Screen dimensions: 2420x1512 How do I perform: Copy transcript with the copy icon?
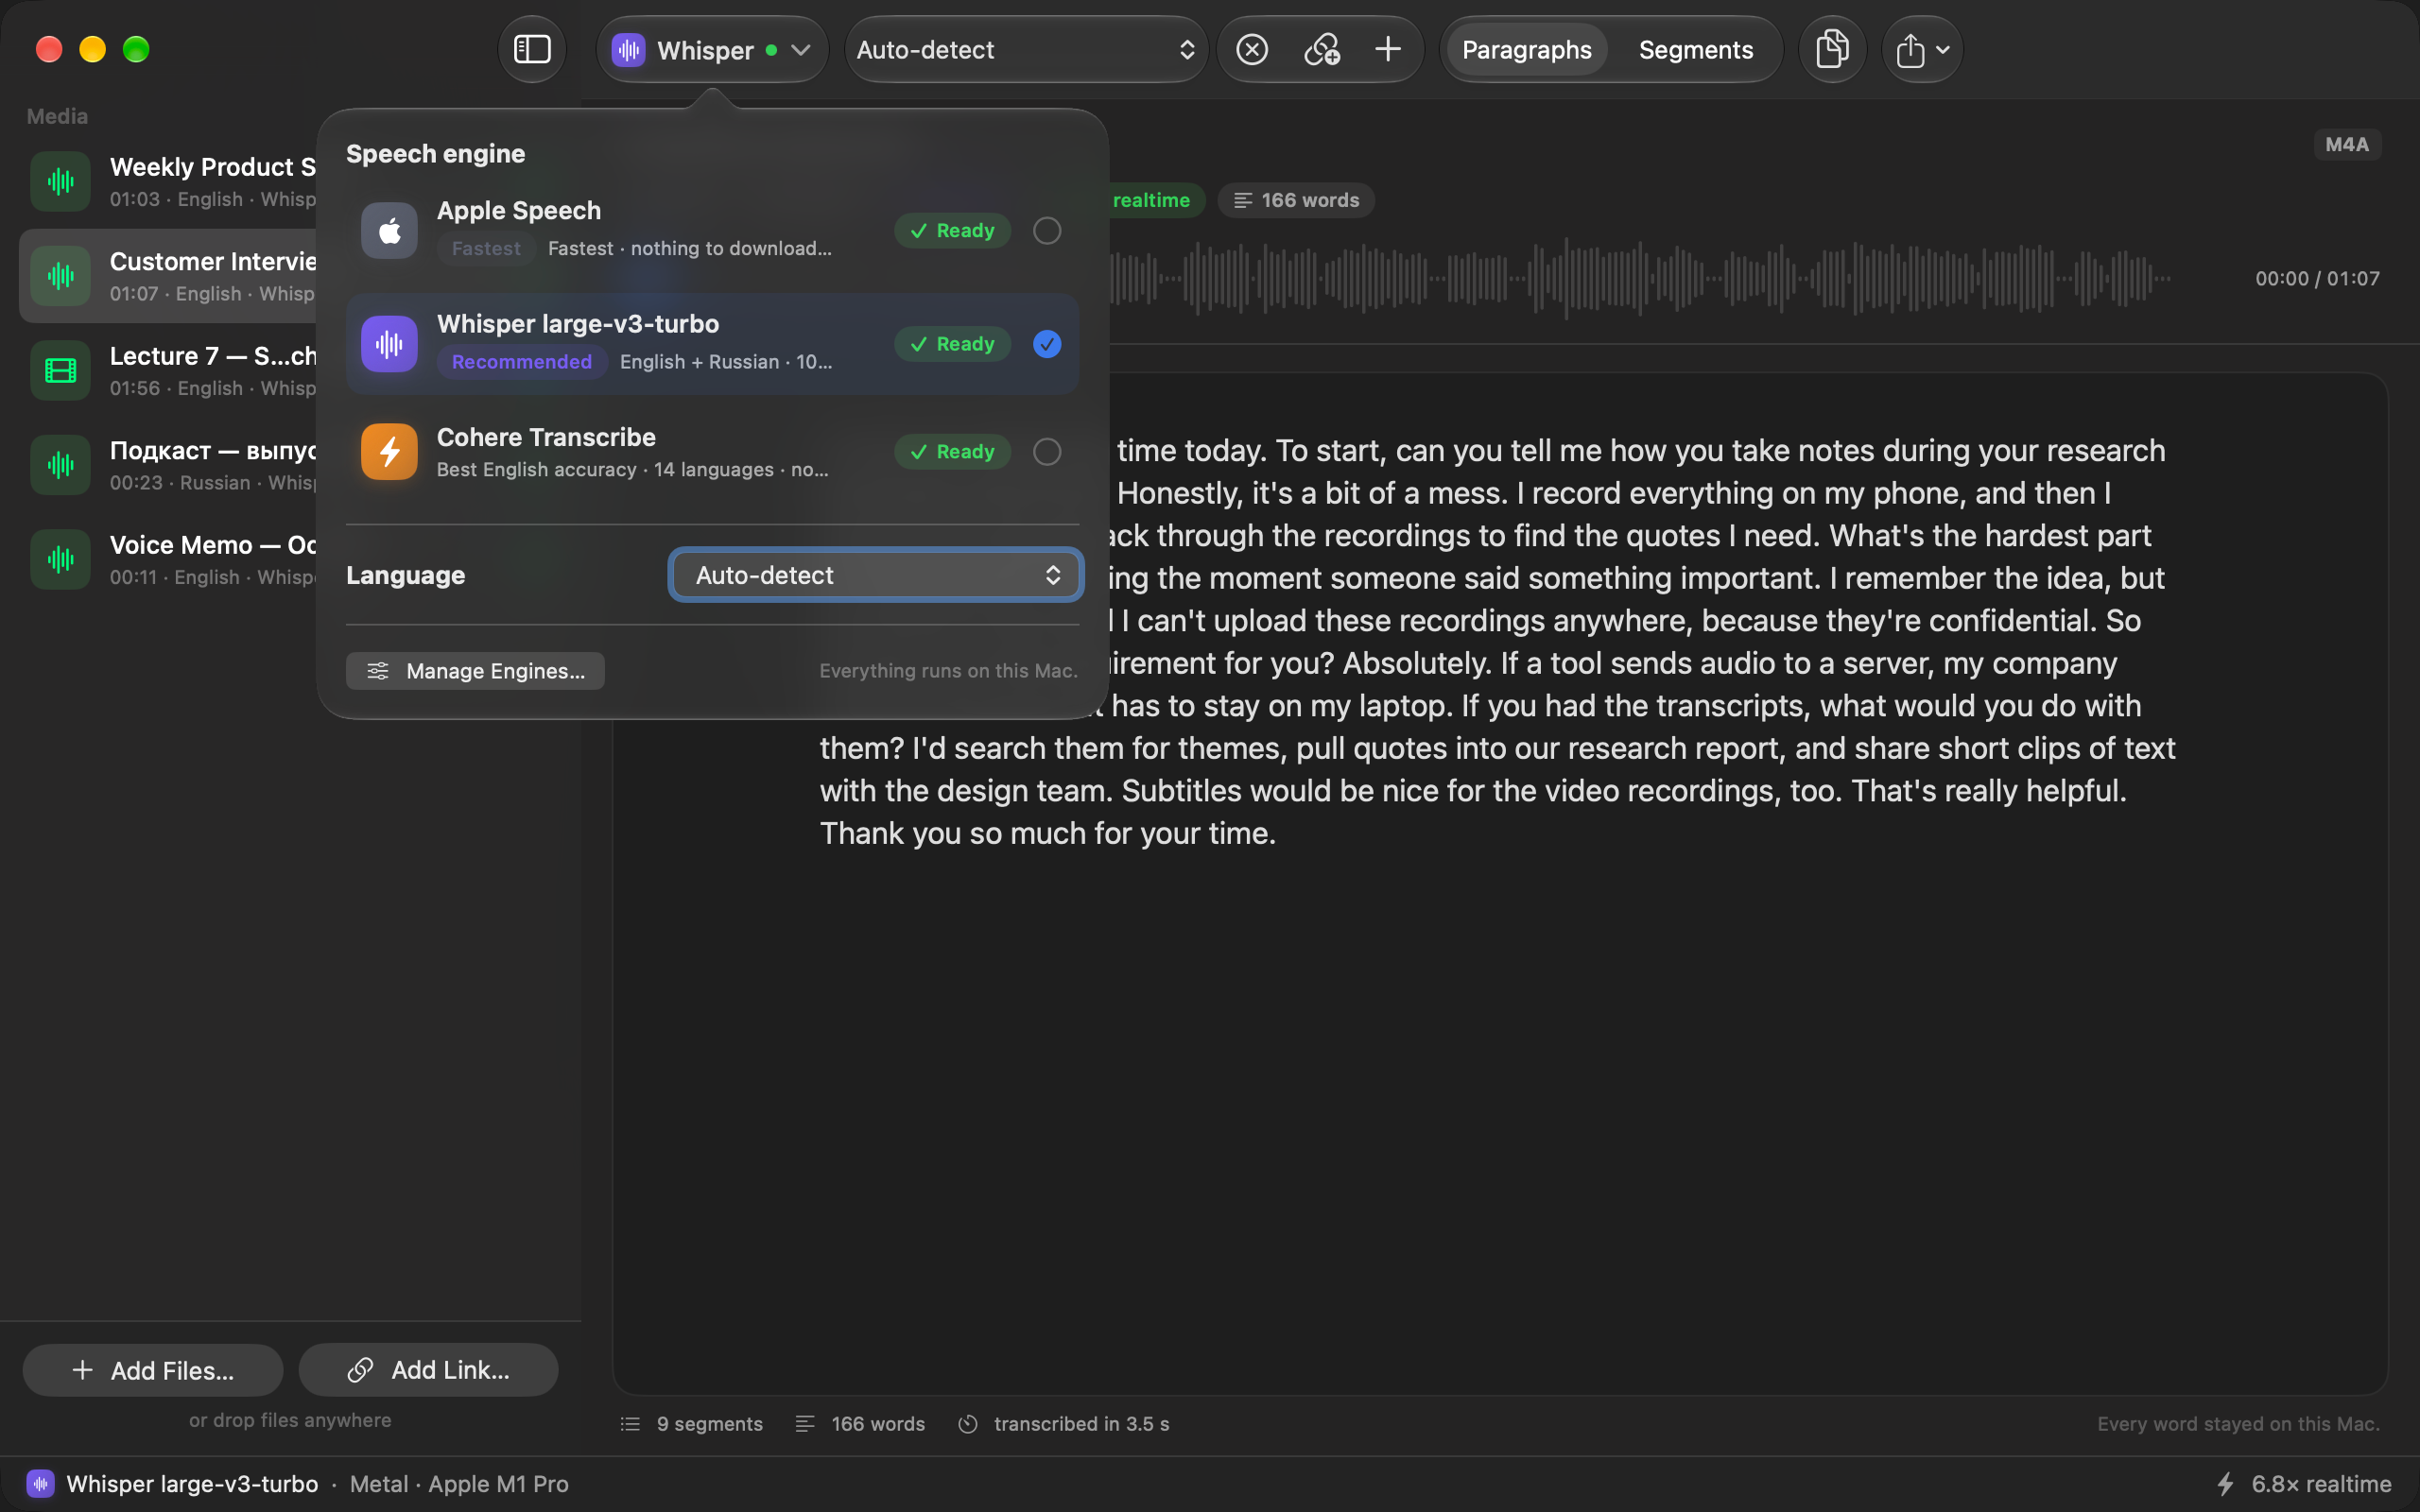point(1832,49)
